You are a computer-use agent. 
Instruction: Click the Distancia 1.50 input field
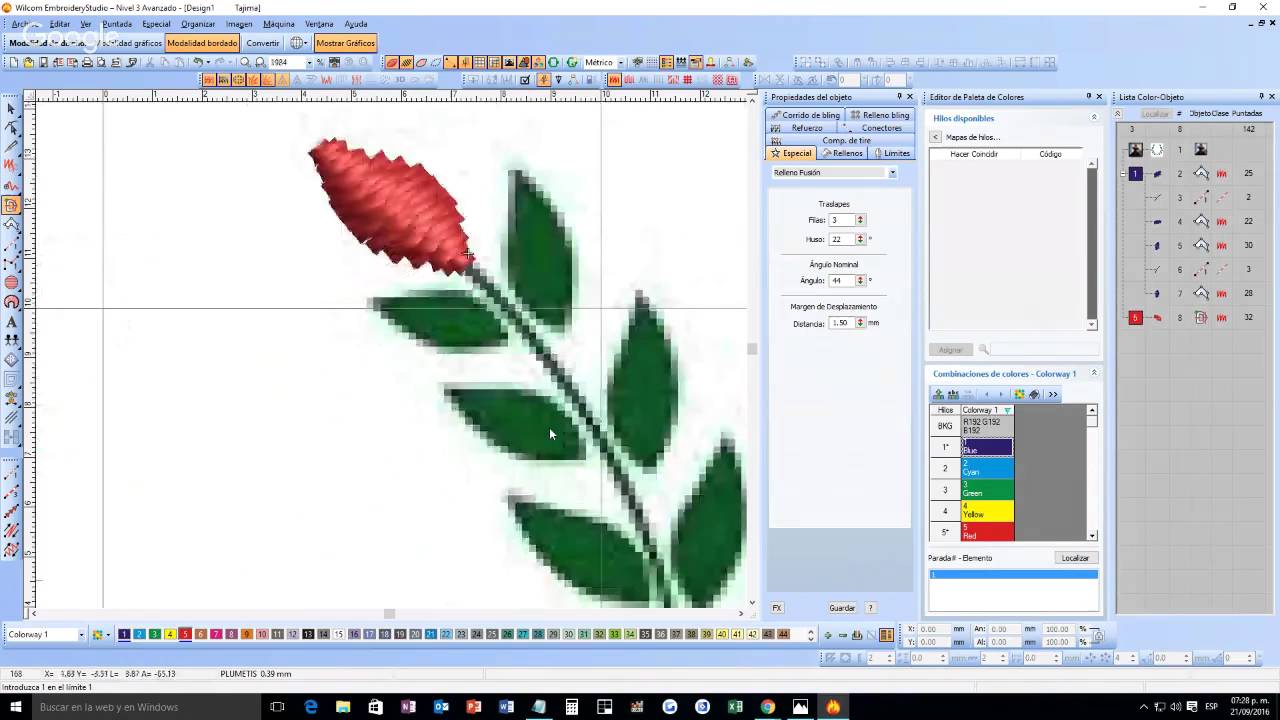(x=841, y=323)
